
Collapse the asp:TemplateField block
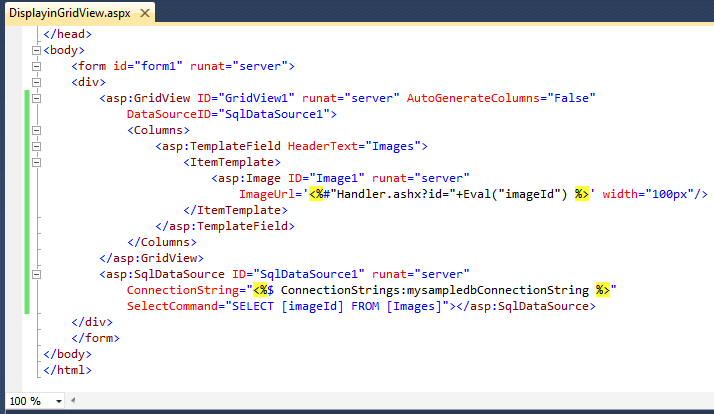click(x=36, y=146)
